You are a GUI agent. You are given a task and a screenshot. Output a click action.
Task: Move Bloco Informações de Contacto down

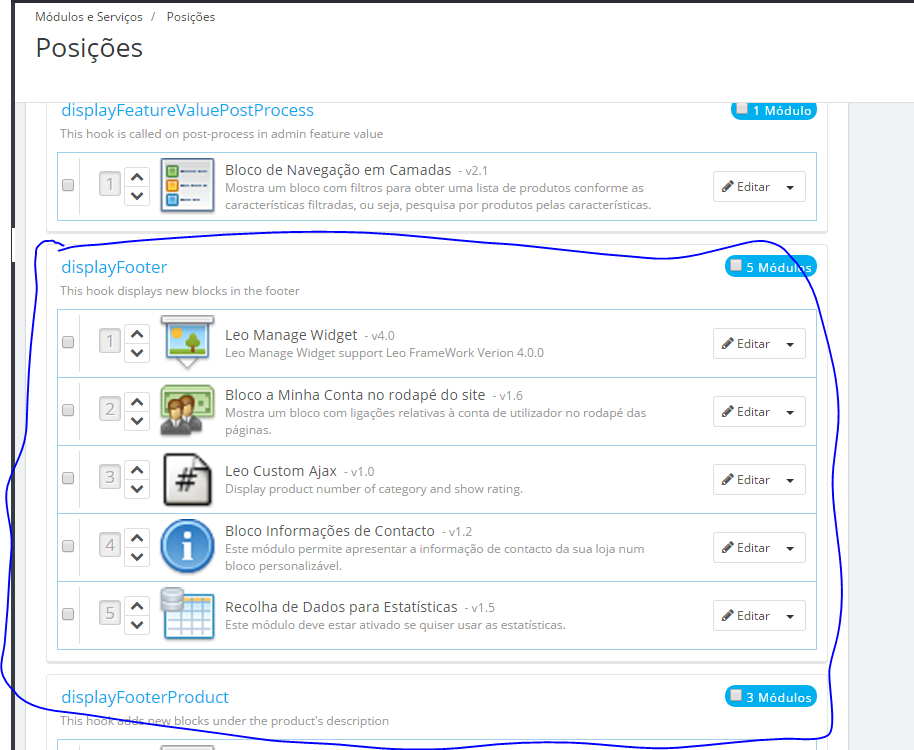(x=137, y=557)
